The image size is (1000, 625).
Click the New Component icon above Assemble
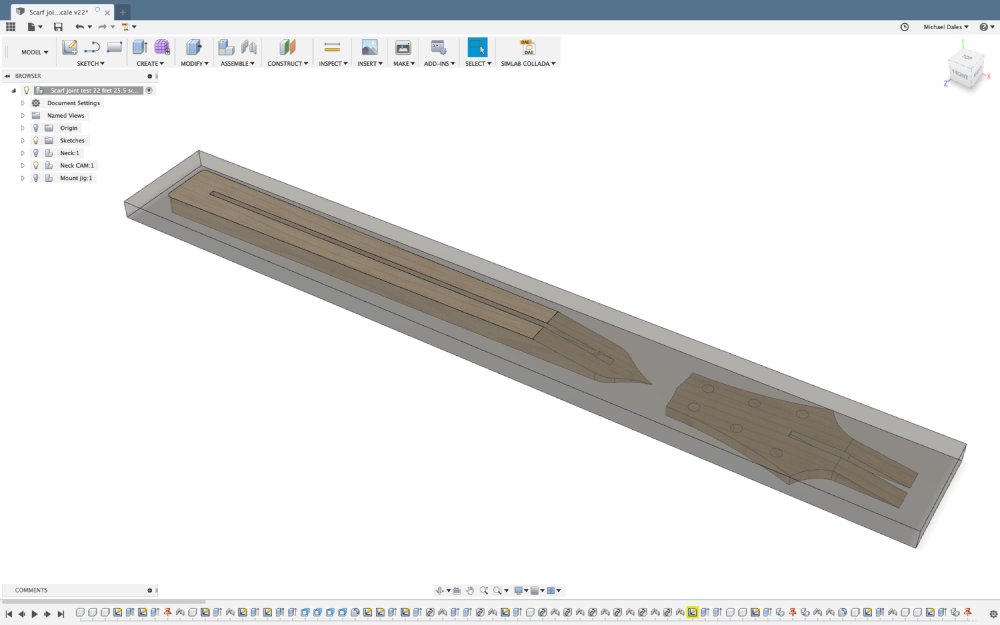tap(226, 47)
